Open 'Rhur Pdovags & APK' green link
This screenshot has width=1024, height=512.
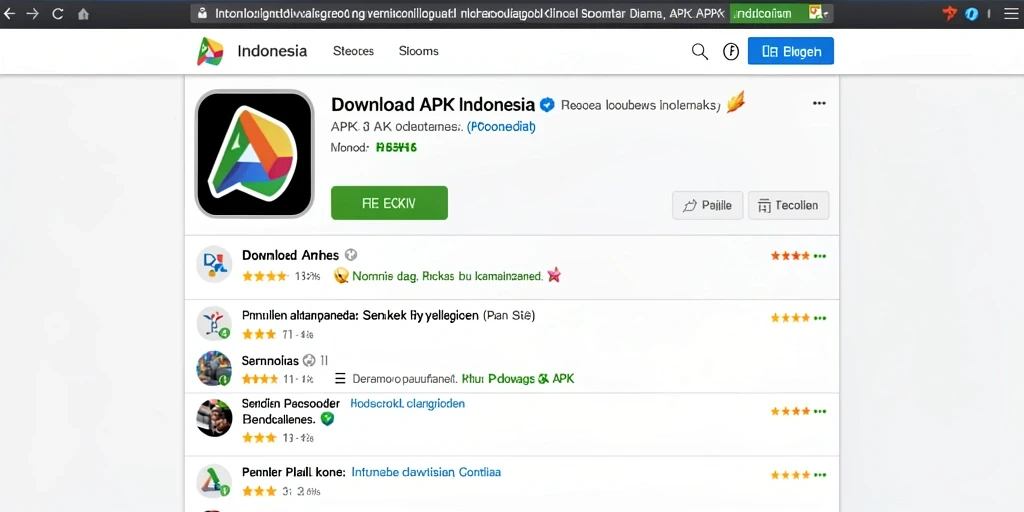coord(518,378)
